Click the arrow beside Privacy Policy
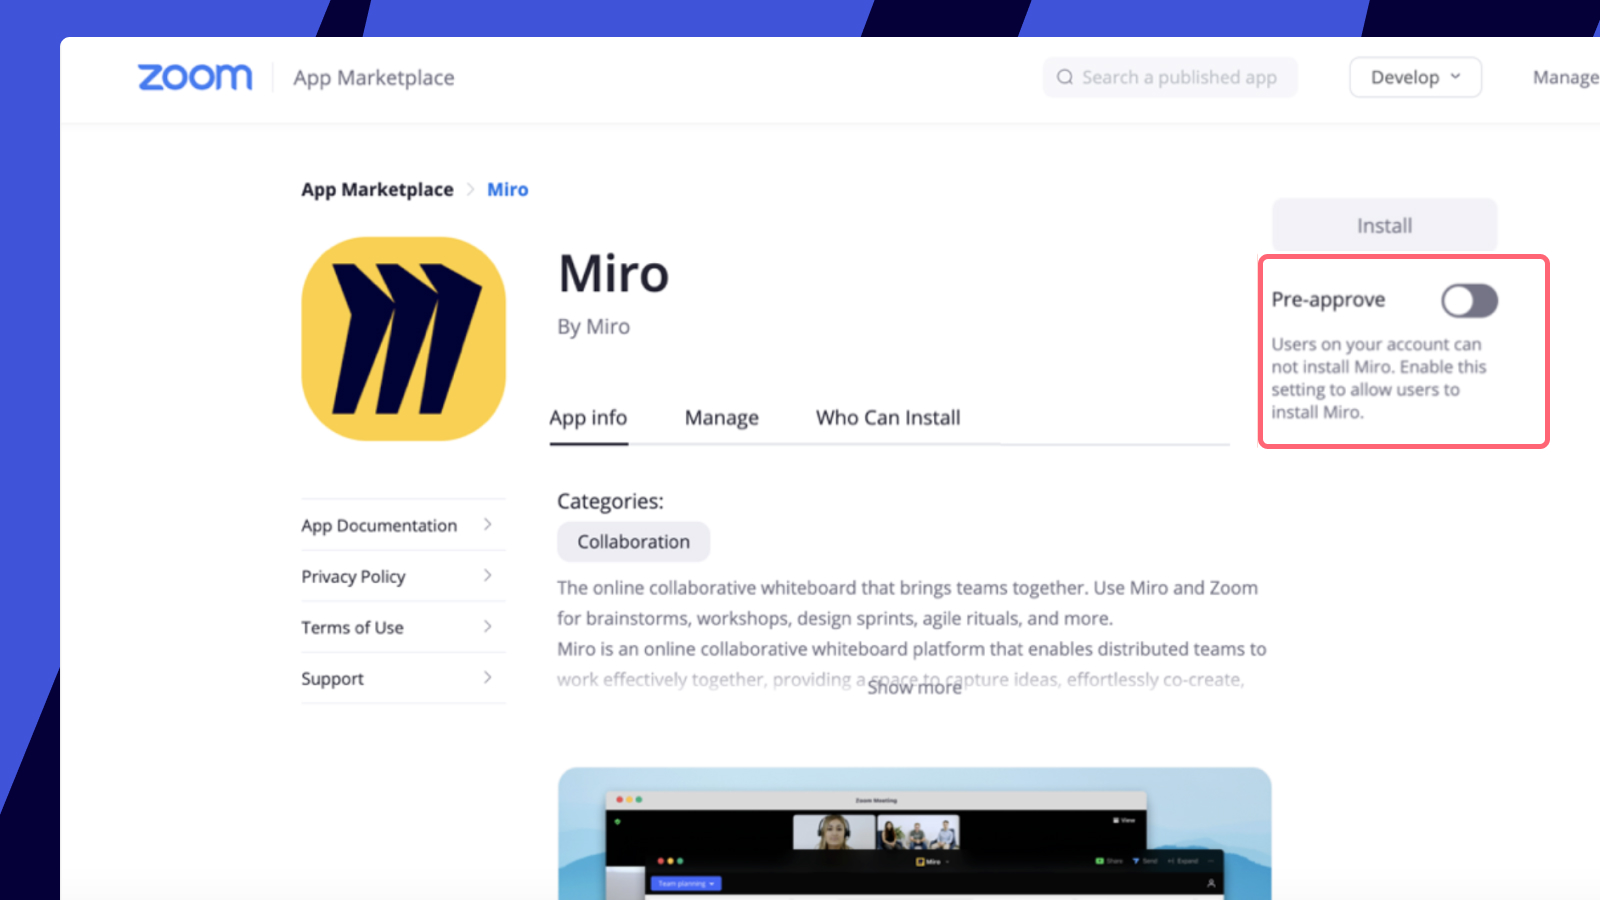Image resolution: width=1600 pixels, height=900 pixels. click(487, 576)
